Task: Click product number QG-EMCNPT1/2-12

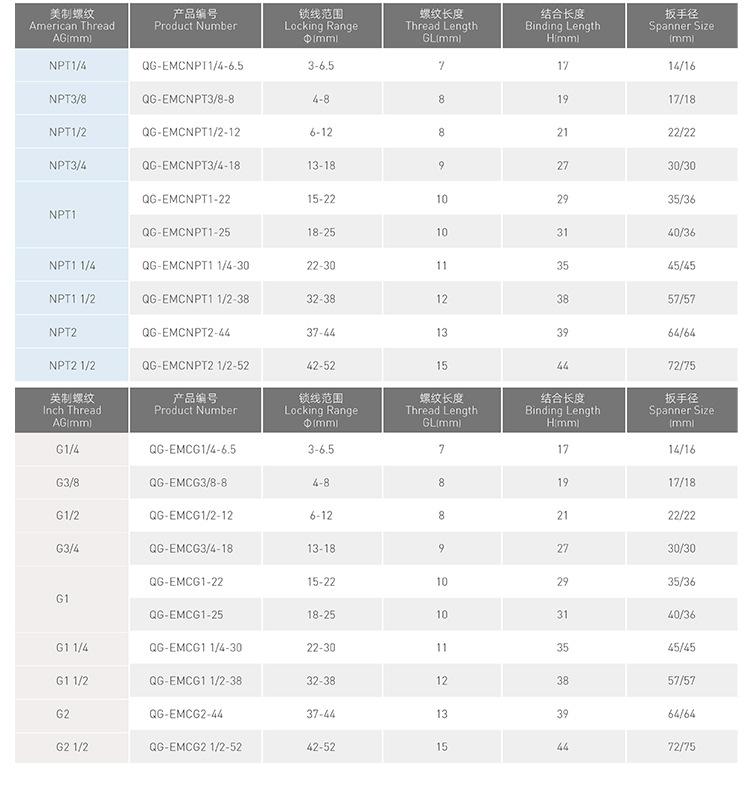Action: click(x=196, y=132)
